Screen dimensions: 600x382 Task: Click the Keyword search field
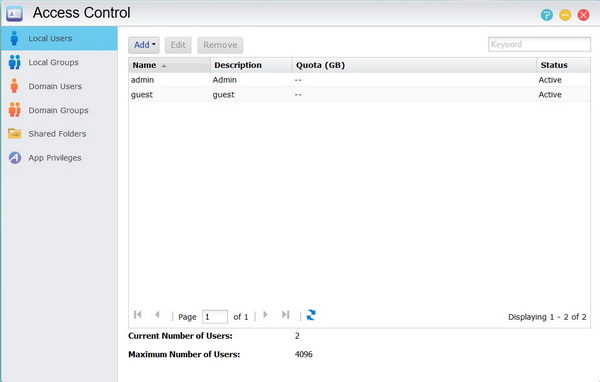(x=539, y=44)
